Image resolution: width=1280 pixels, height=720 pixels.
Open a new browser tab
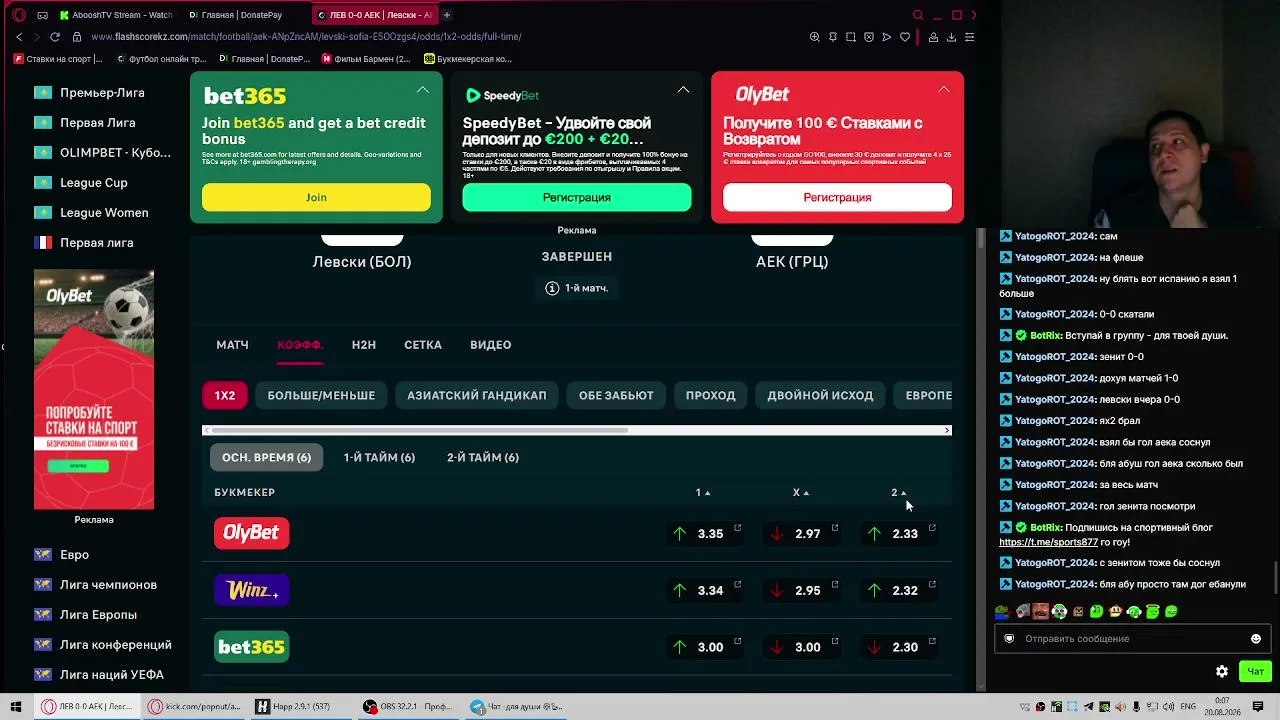click(x=447, y=15)
